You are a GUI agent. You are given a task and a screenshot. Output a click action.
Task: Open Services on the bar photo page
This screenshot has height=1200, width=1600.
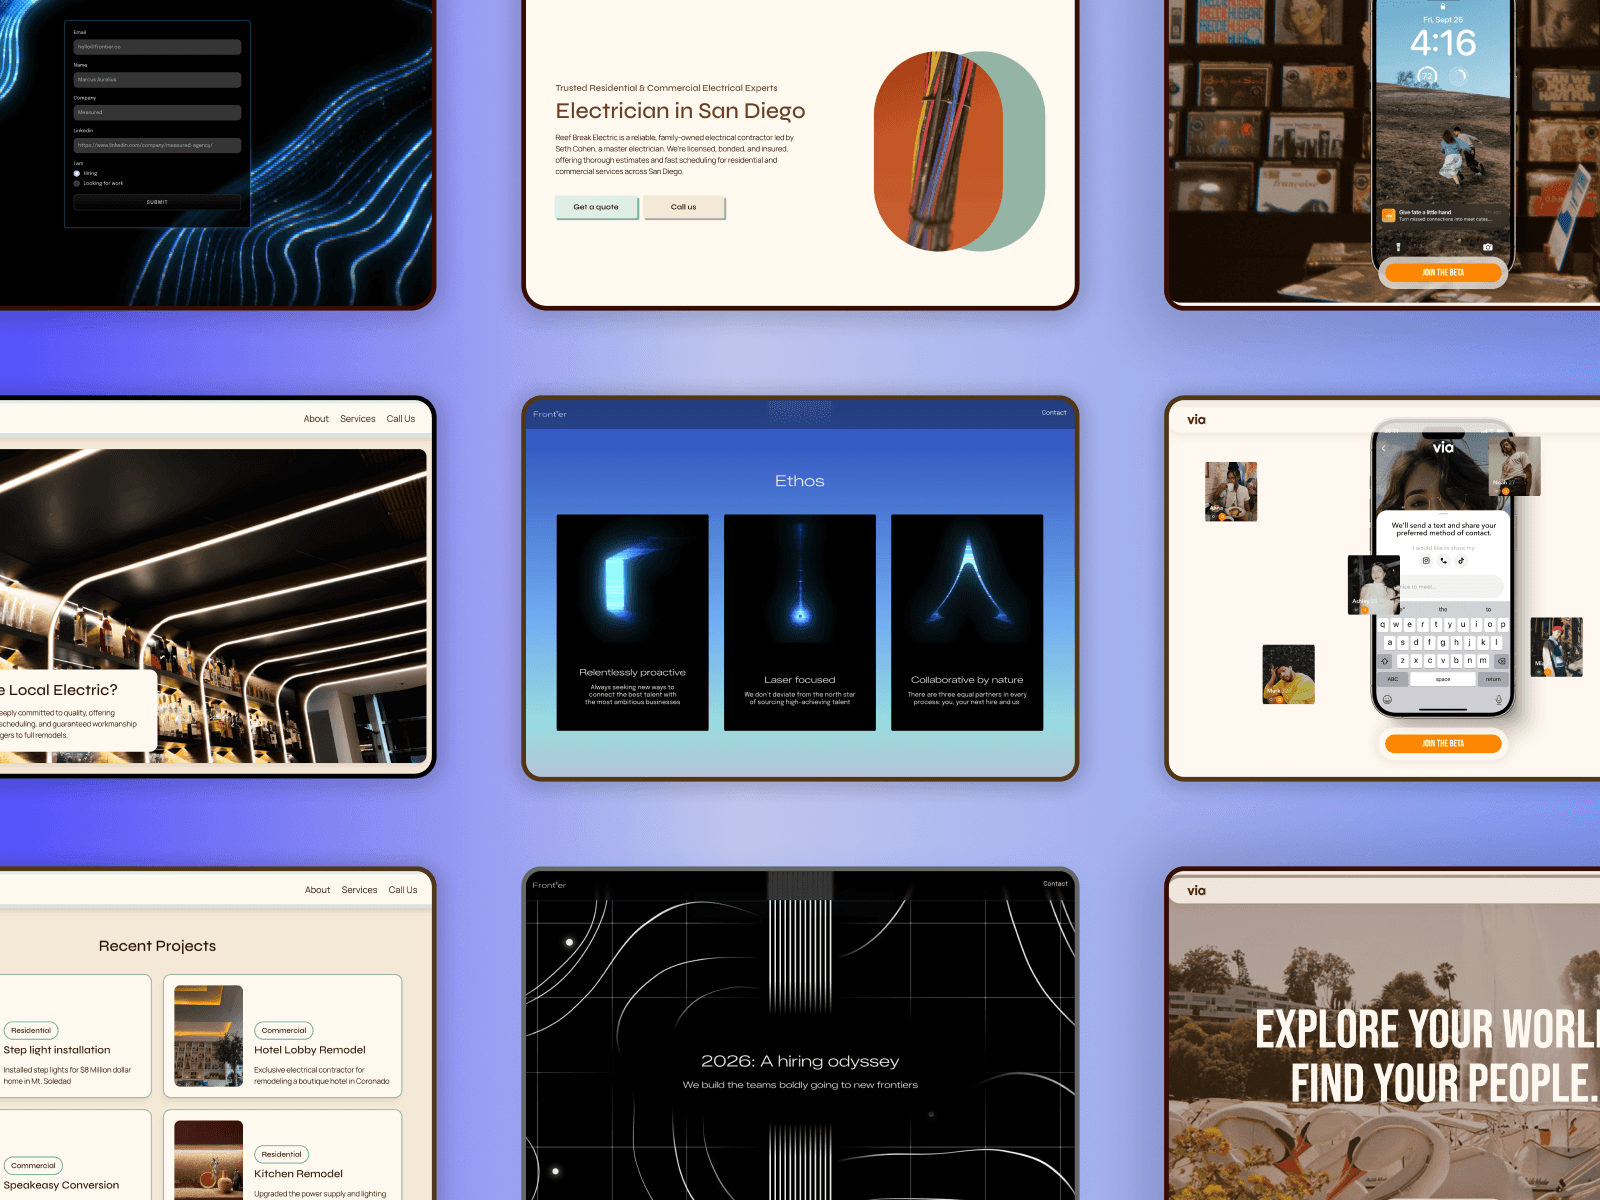[358, 419]
